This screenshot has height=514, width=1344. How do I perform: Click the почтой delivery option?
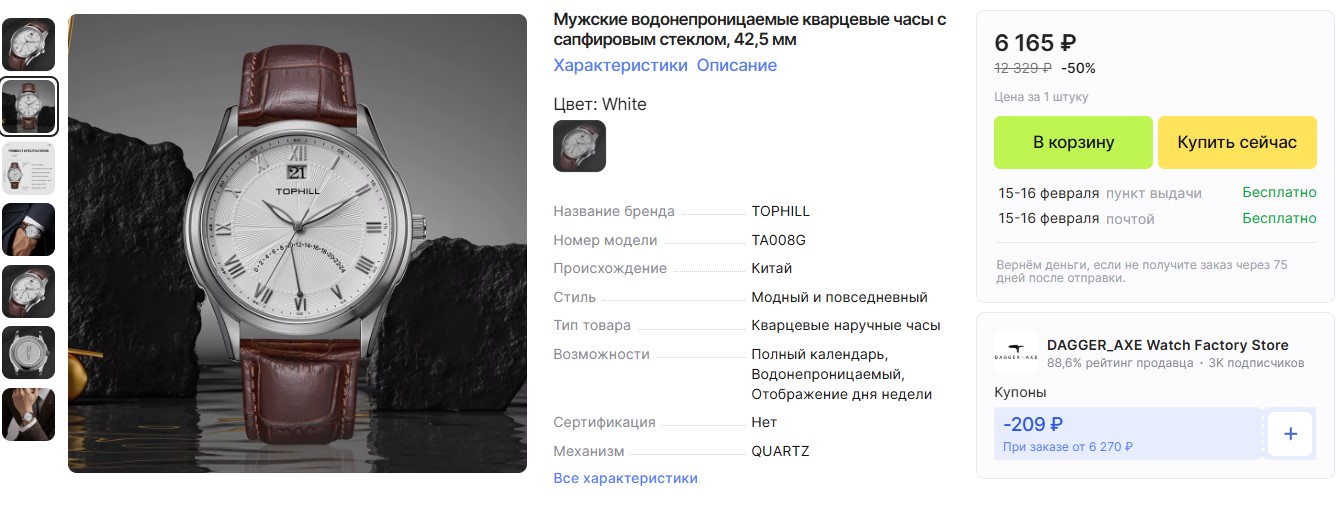pyautogui.click(x=1130, y=218)
